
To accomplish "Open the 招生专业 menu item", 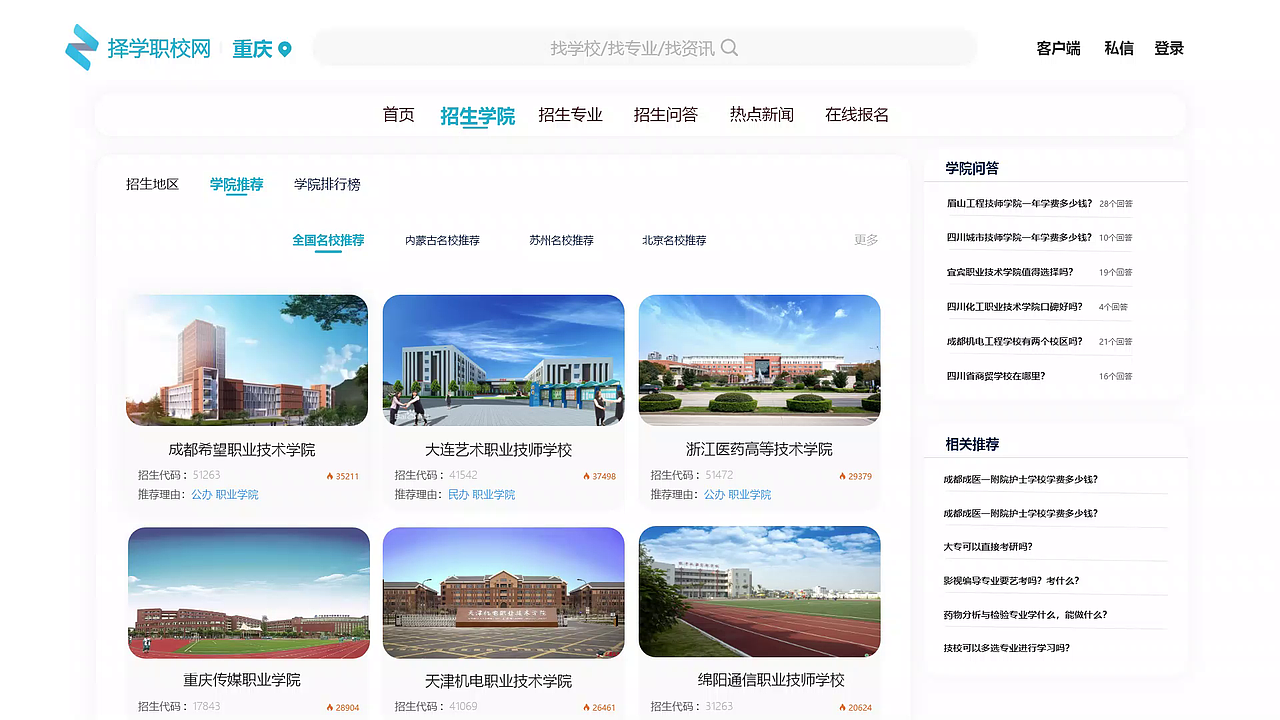I will [570, 114].
